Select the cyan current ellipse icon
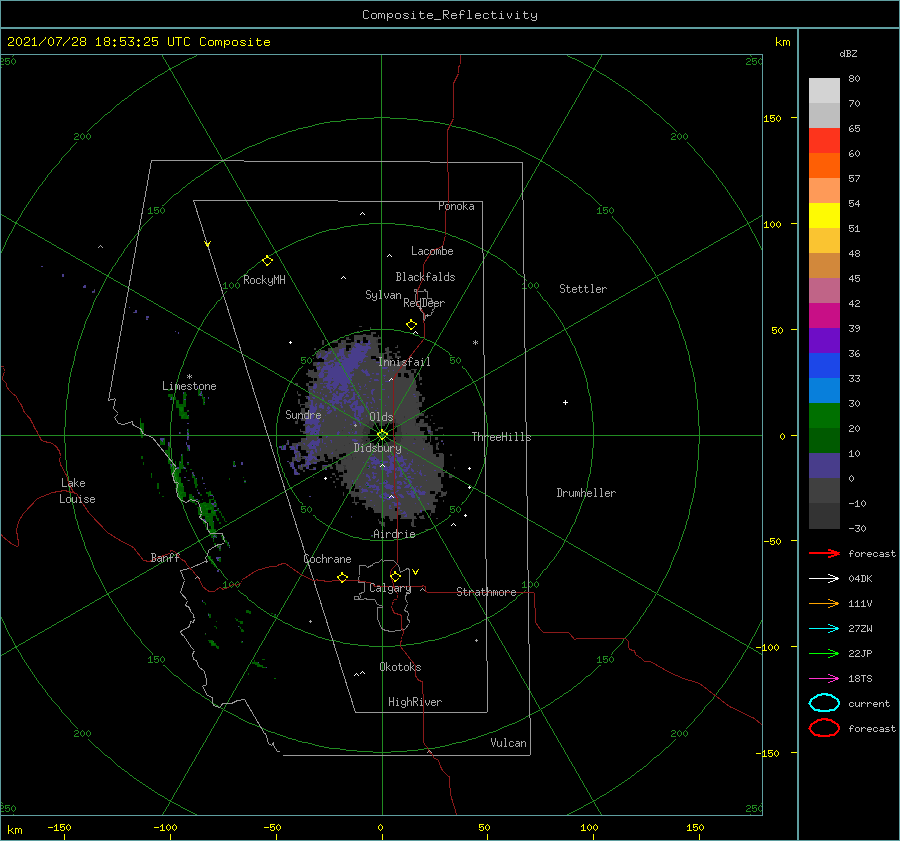 coord(824,703)
